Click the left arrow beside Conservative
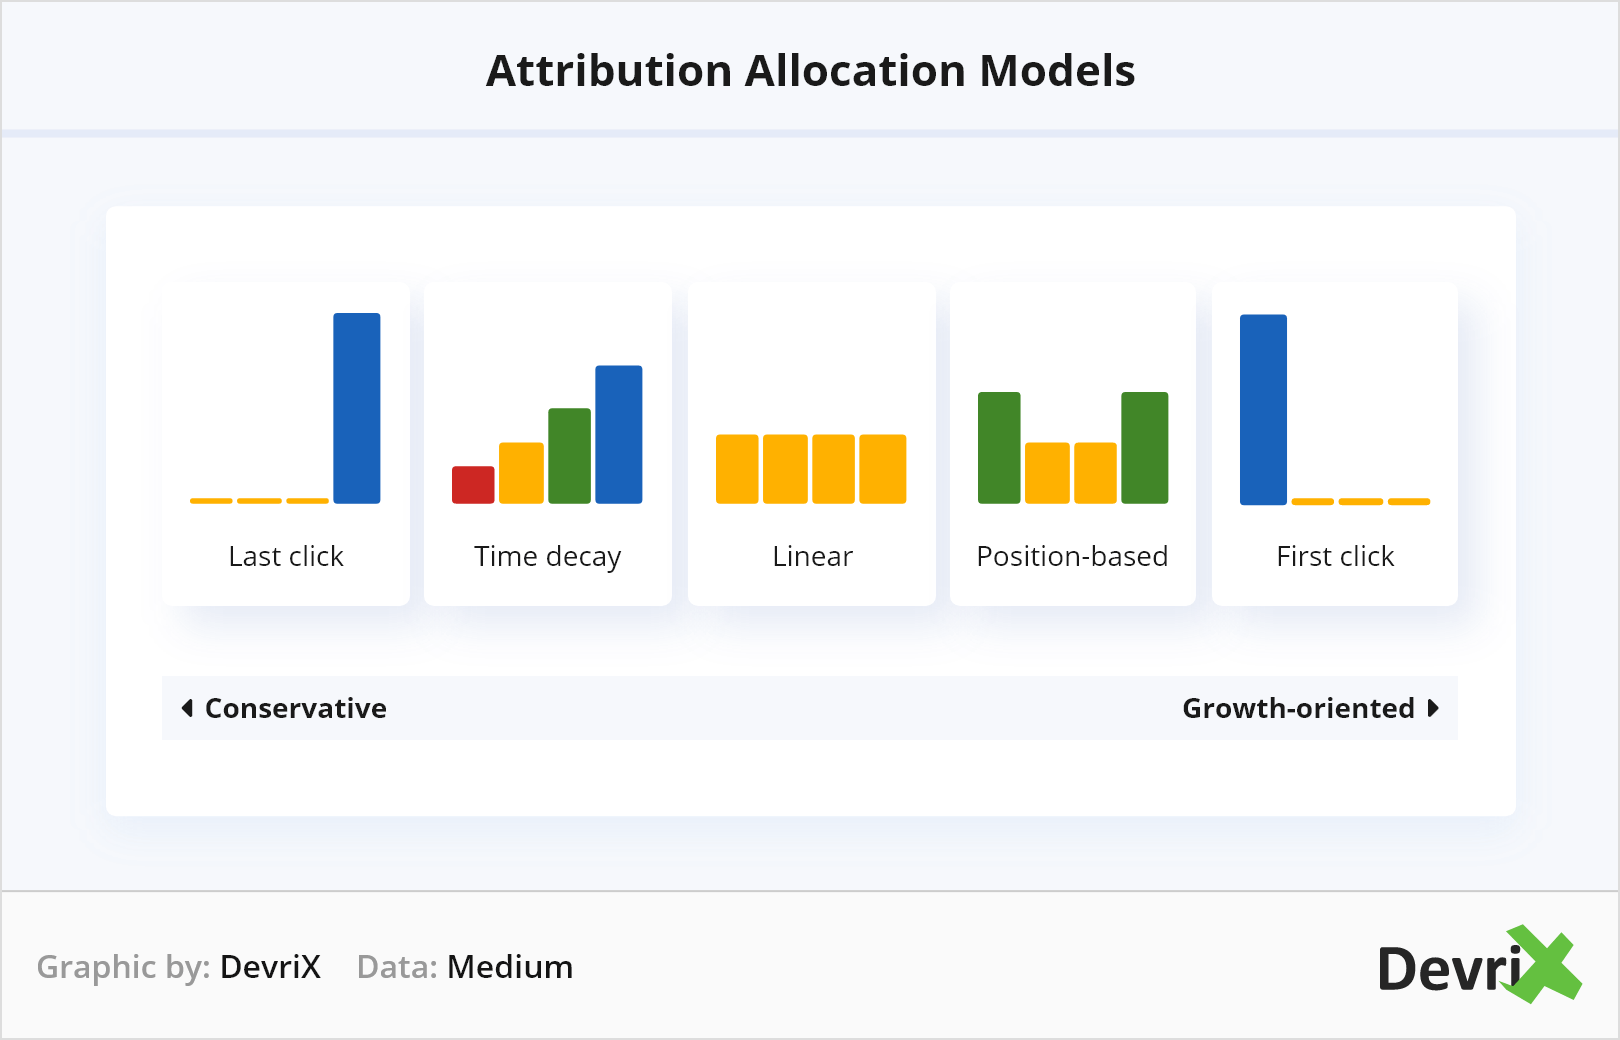This screenshot has width=1620, height=1040. [187, 708]
